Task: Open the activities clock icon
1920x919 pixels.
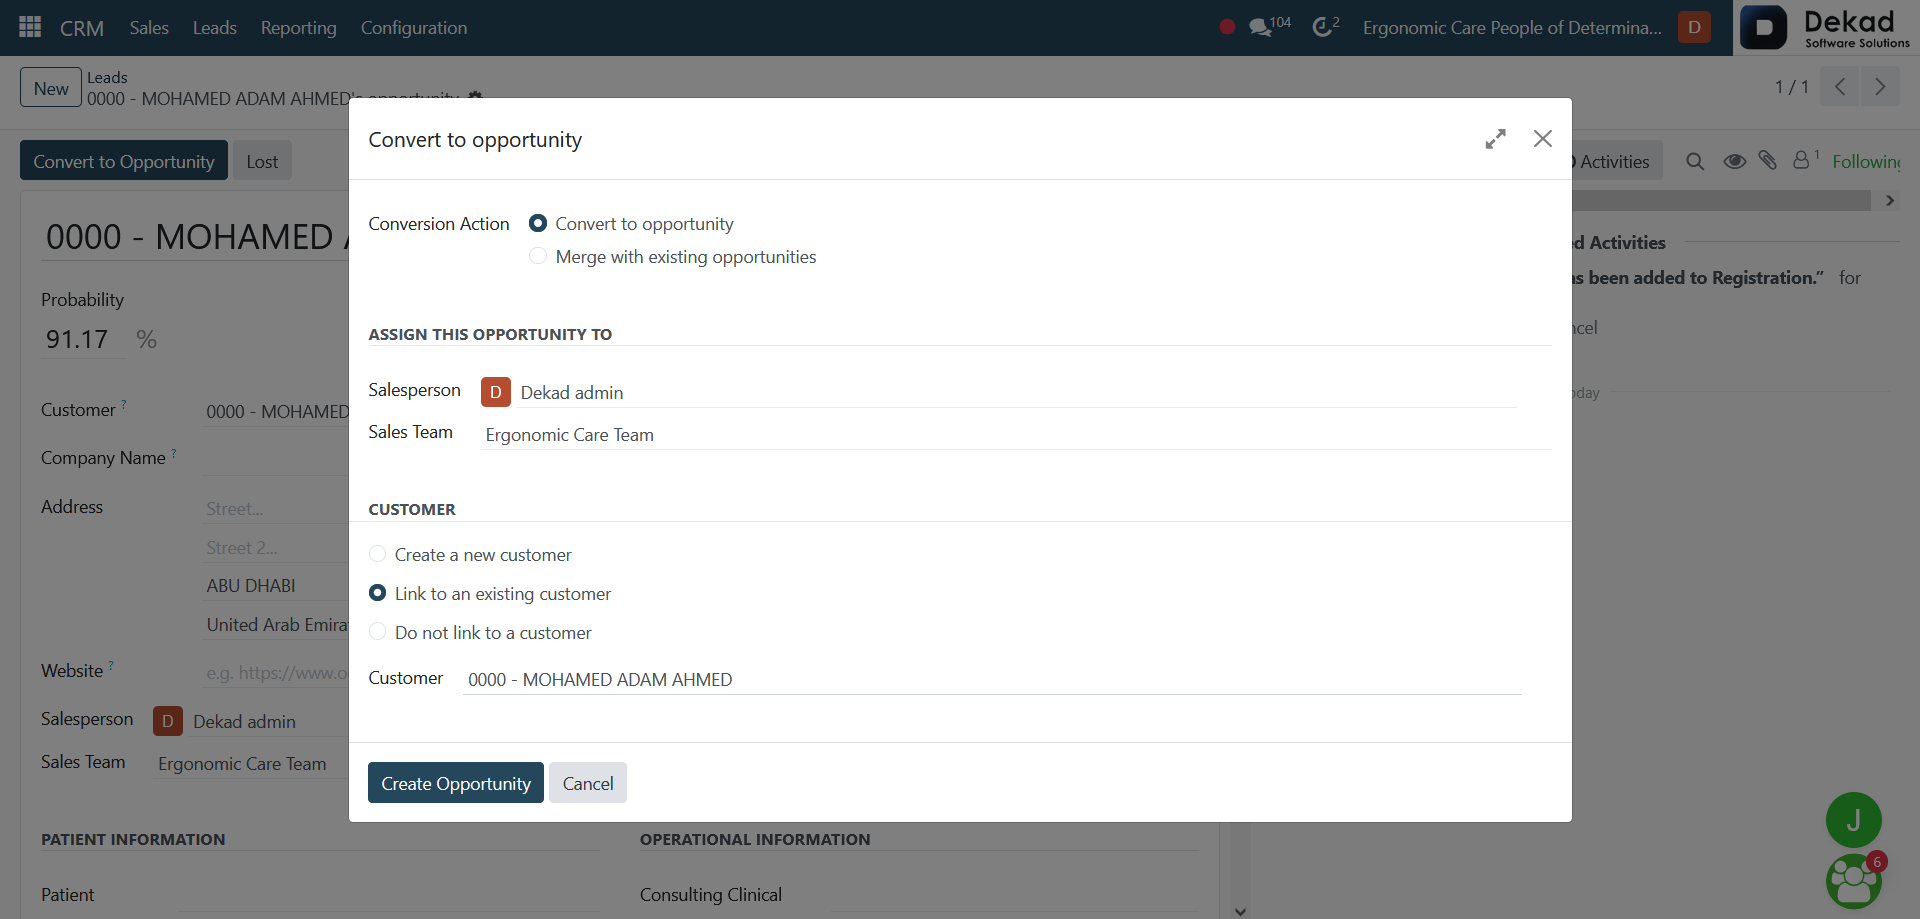Action: [1325, 26]
